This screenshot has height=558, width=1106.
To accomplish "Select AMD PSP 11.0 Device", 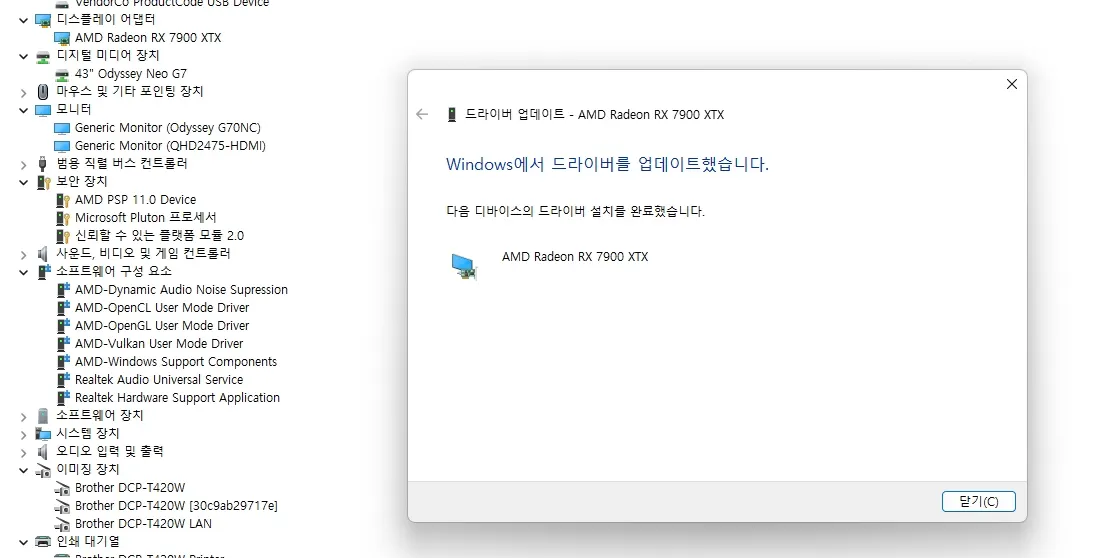I will pos(135,200).
